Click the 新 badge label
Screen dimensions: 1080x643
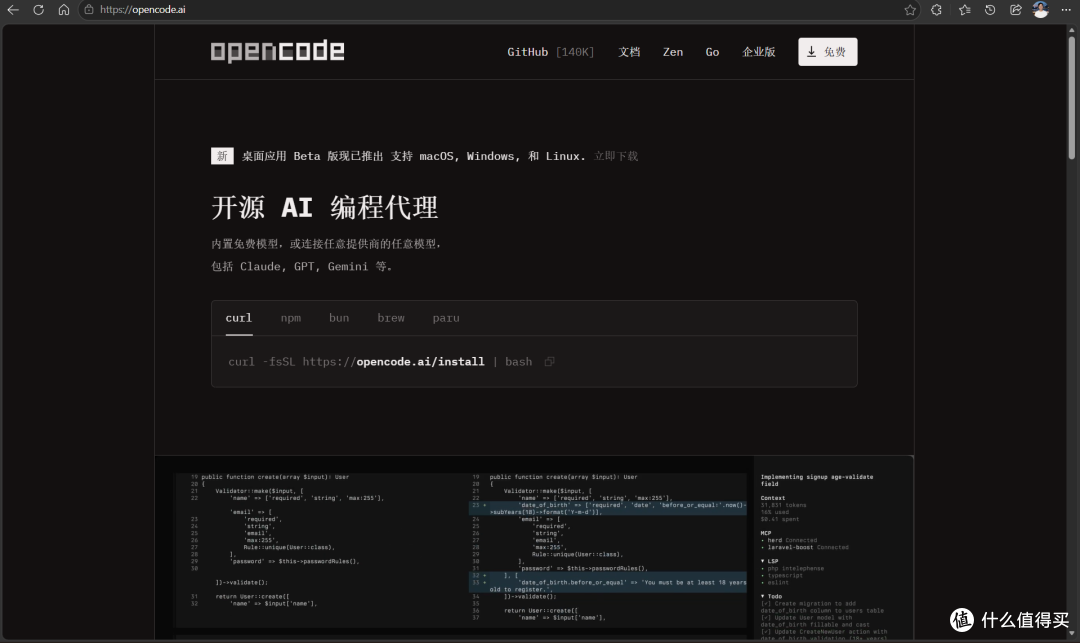(222, 156)
